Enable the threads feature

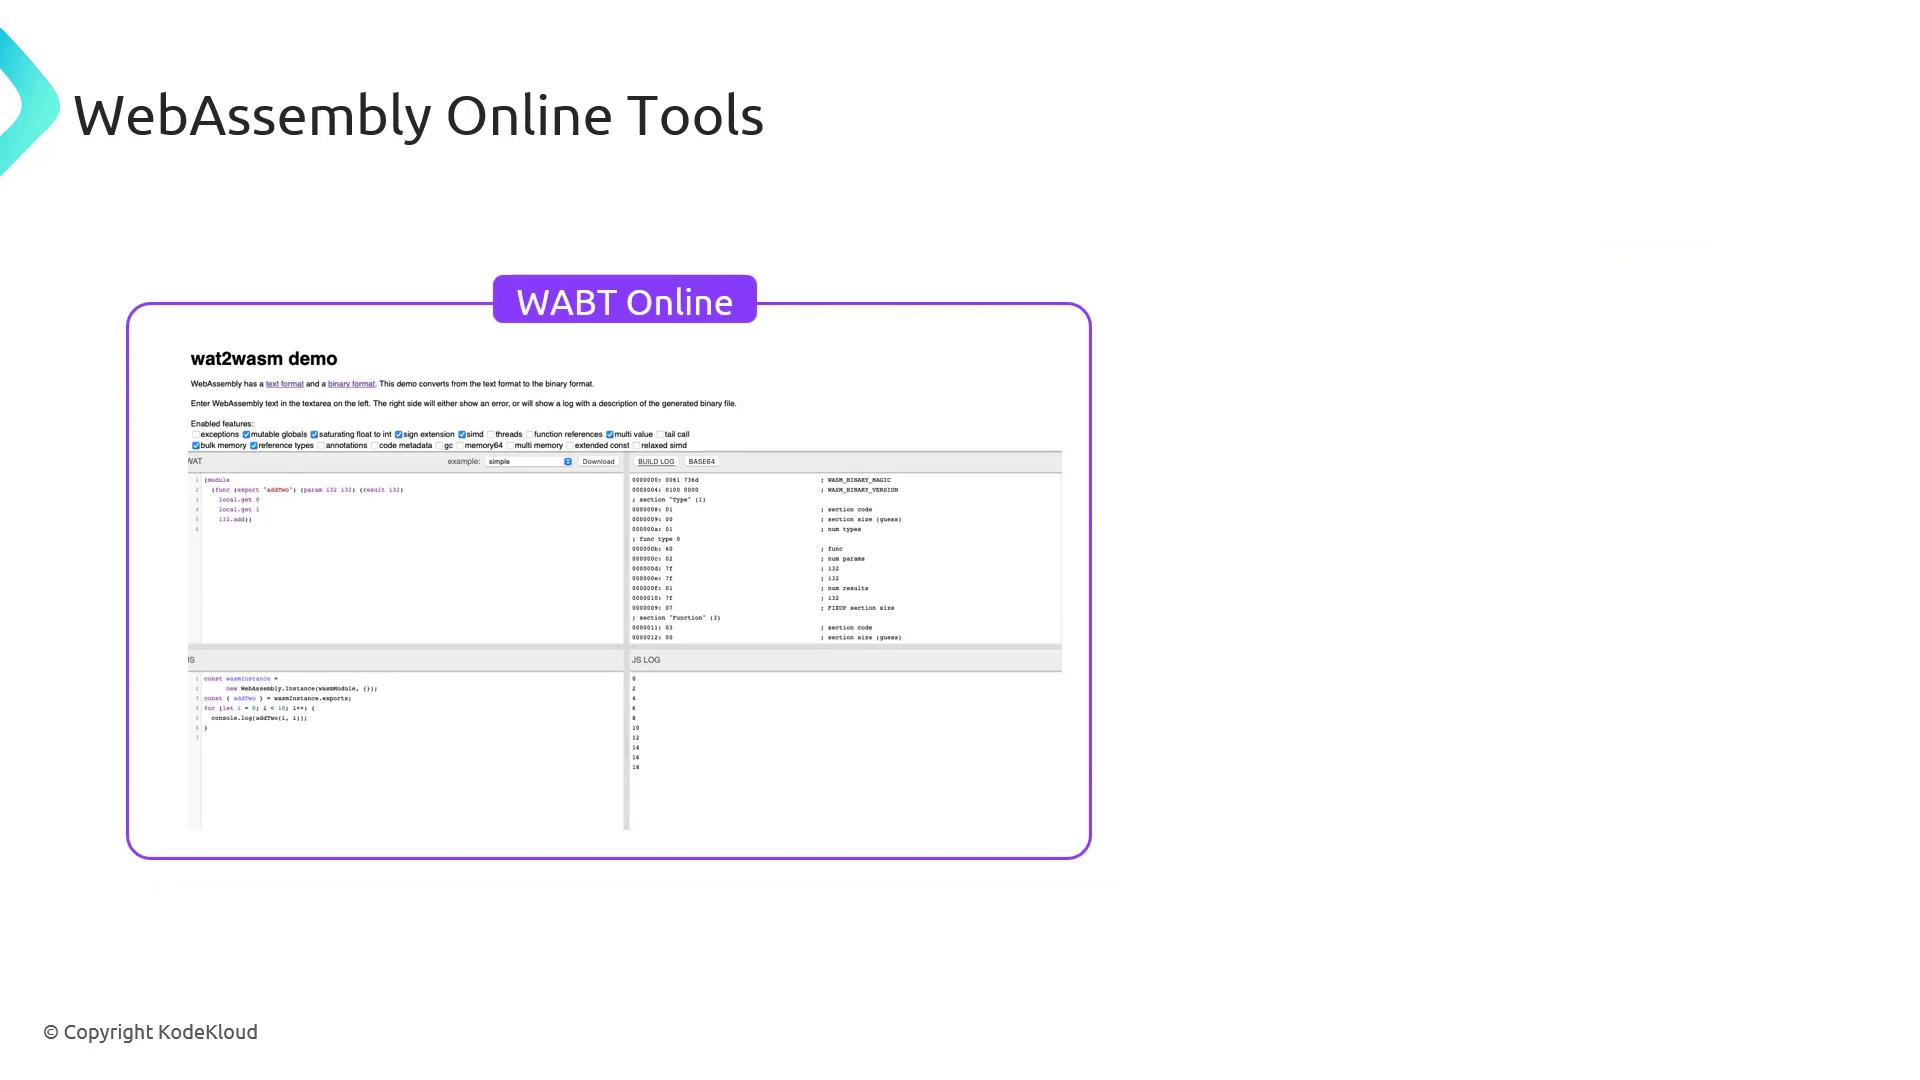[x=491, y=435]
